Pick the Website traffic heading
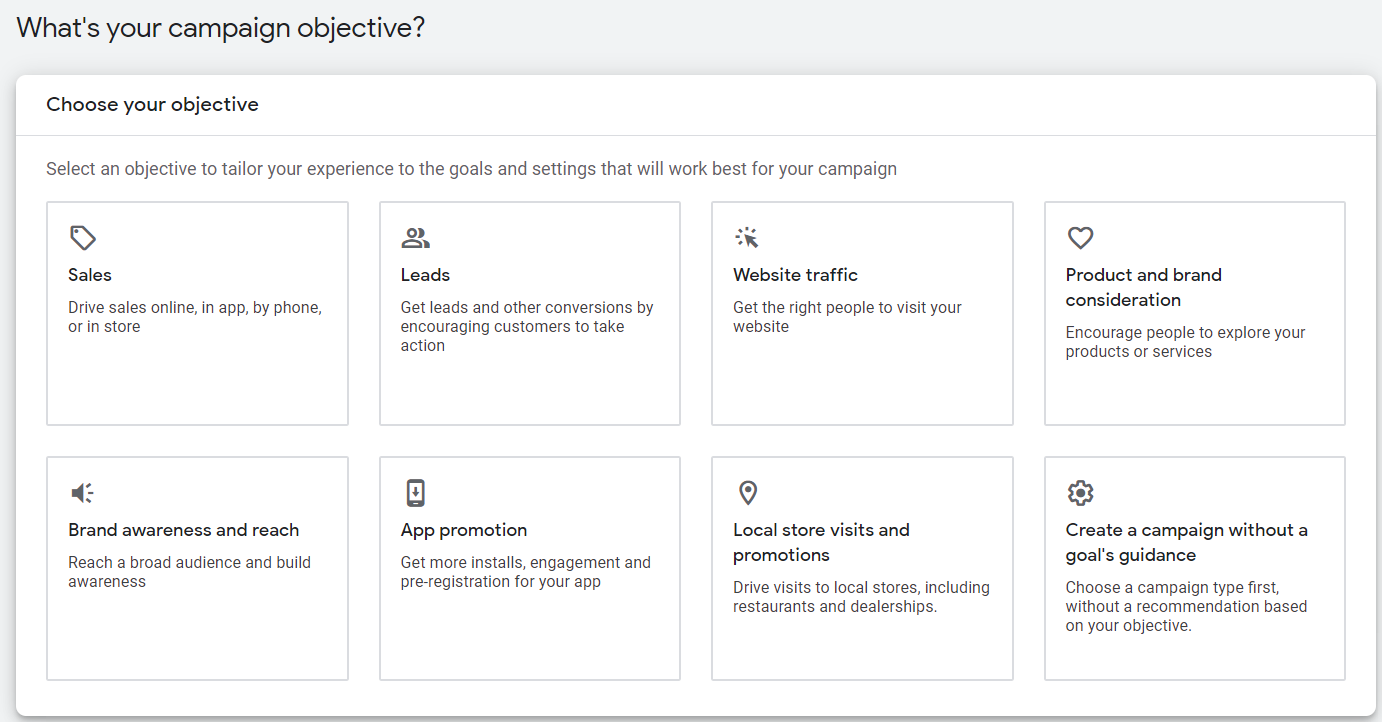 (x=795, y=275)
